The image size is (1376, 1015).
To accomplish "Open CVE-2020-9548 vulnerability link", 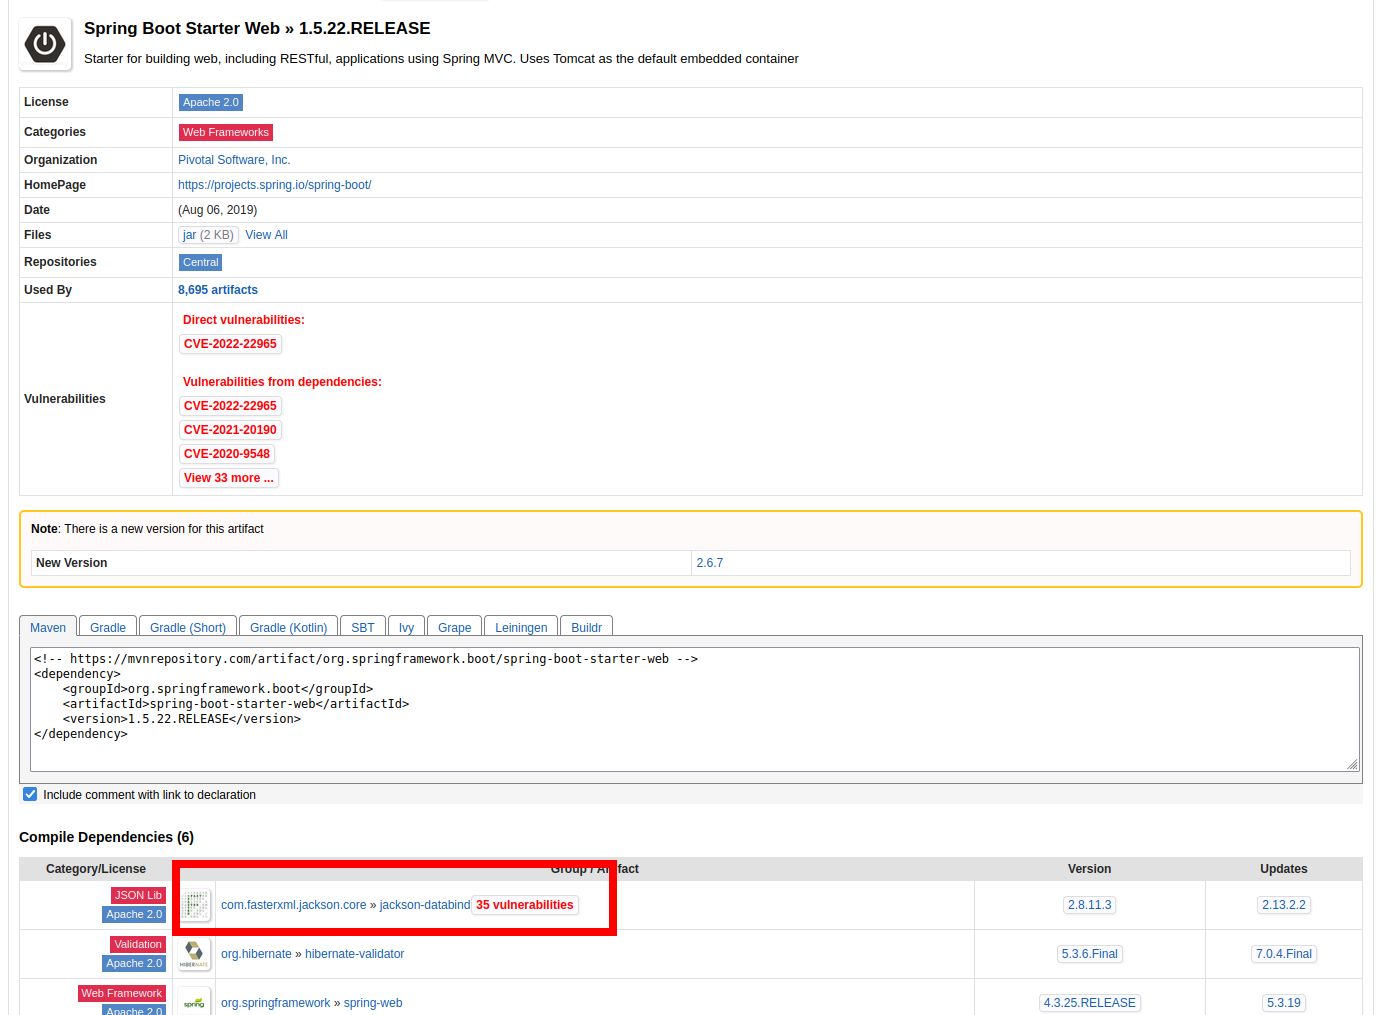I will tap(227, 454).
